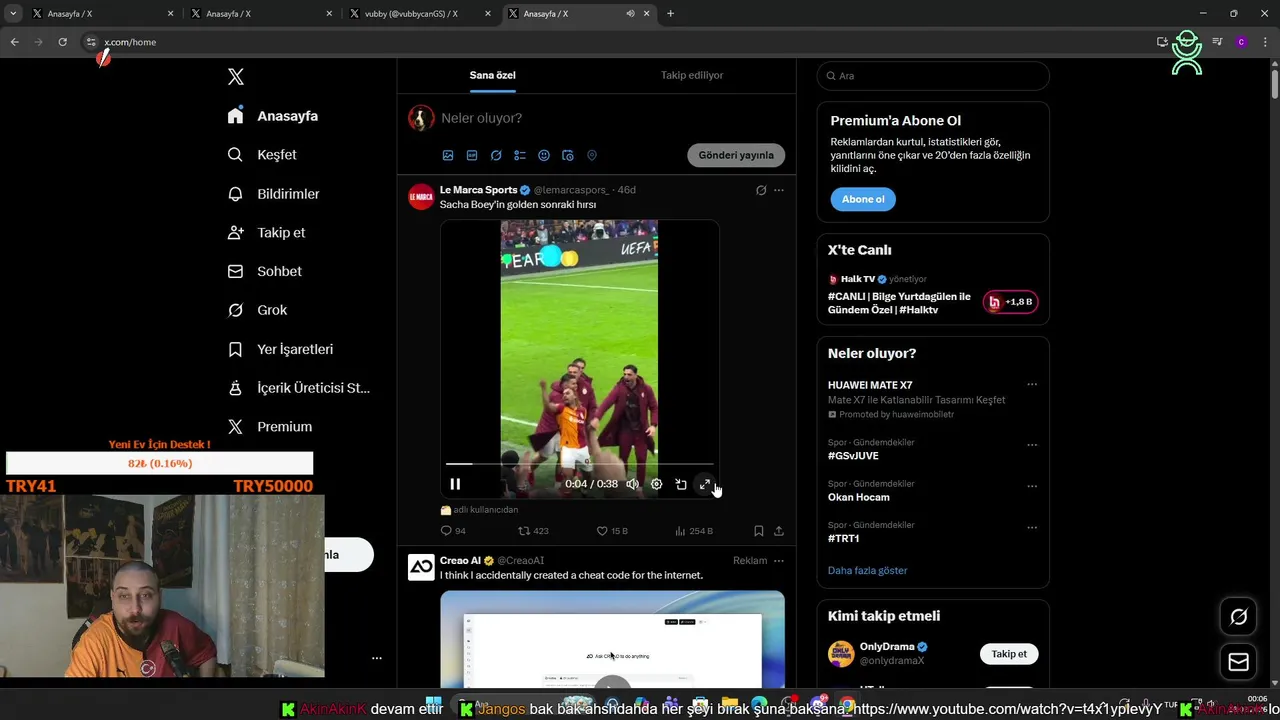Open the floating Grok button
1280x720 pixels.
click(1238, 617)
